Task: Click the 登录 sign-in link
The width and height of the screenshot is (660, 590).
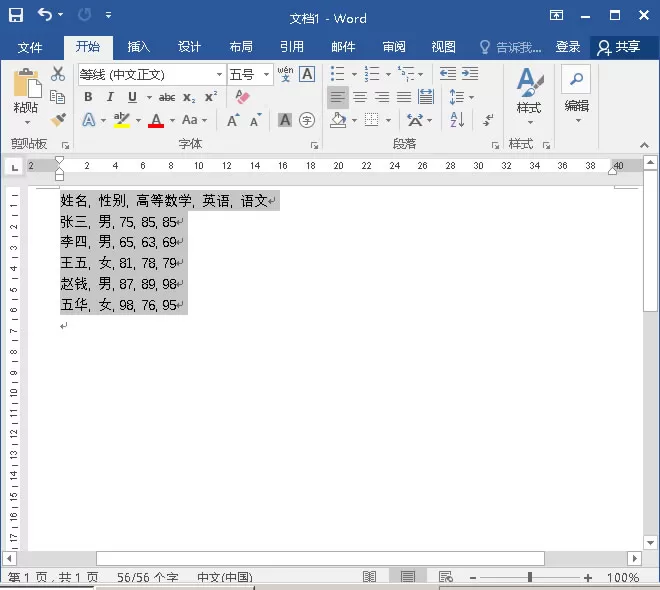Action: (568, 47)
